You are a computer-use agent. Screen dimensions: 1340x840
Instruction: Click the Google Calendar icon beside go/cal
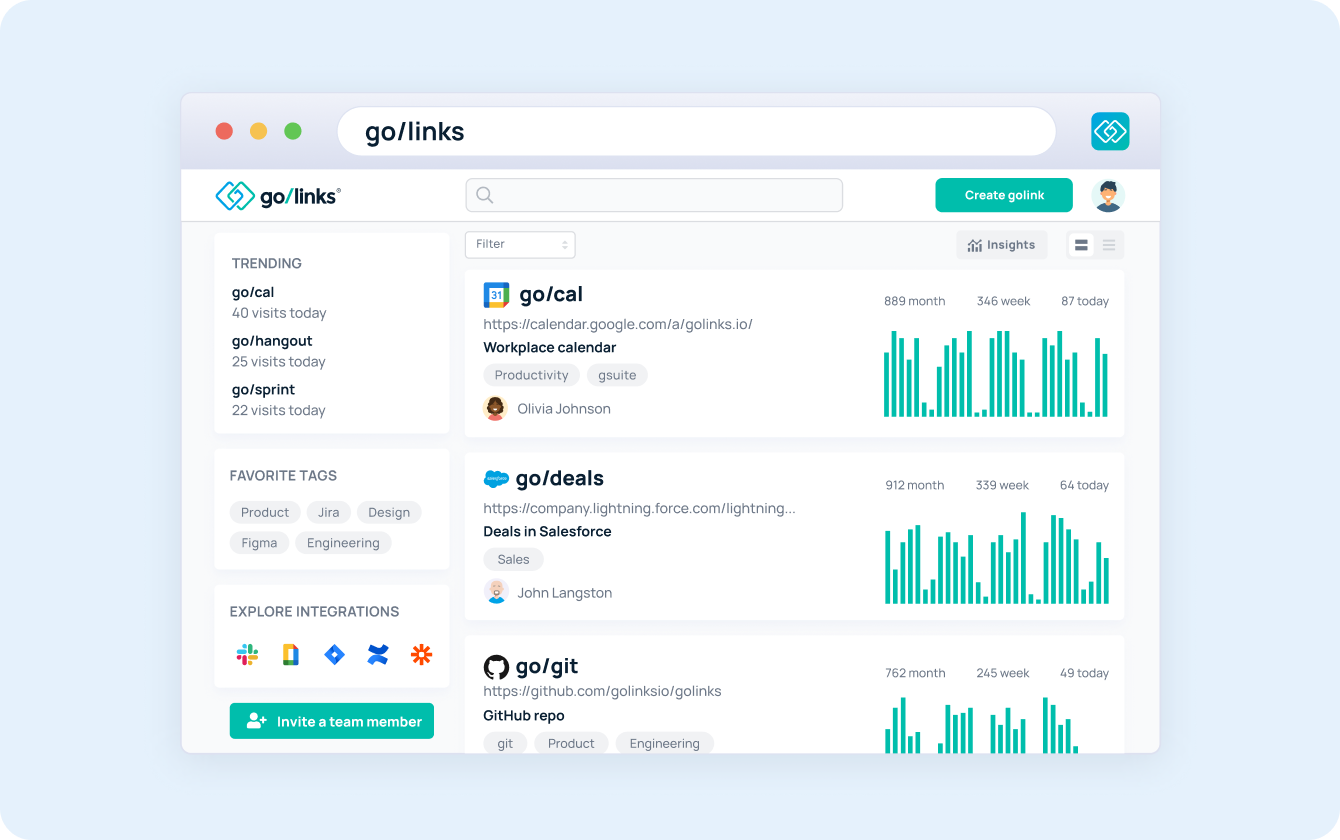coord(496,294)
